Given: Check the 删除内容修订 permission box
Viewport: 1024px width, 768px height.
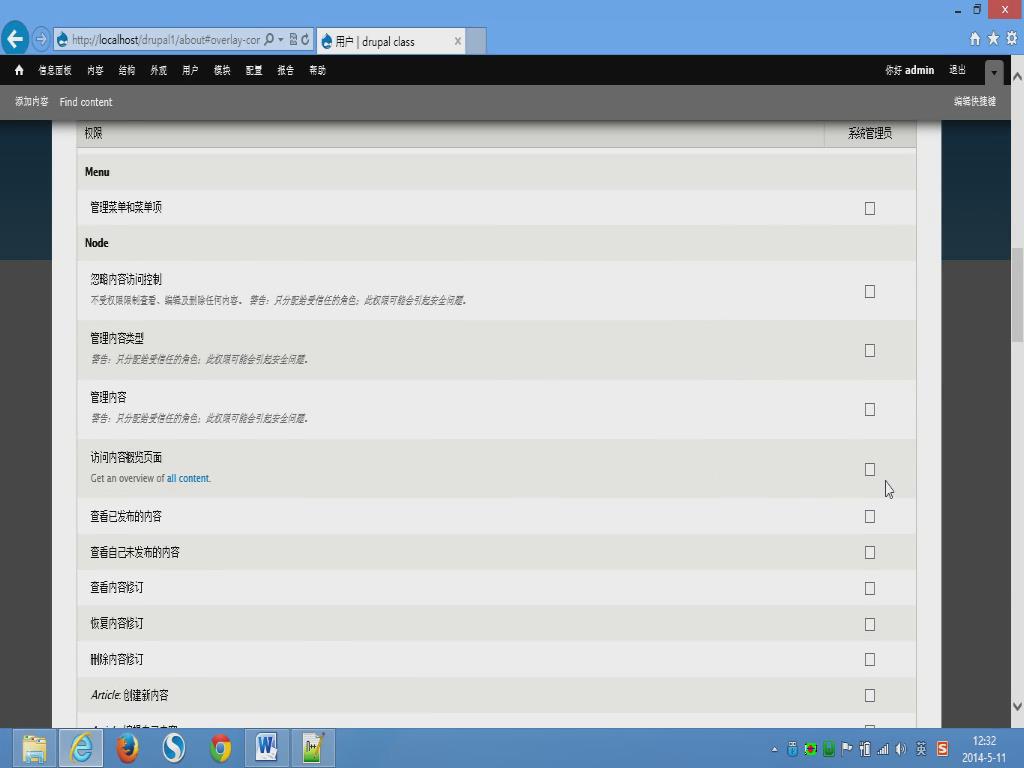Looking at the screenshot, I should [x=870, y=660].
